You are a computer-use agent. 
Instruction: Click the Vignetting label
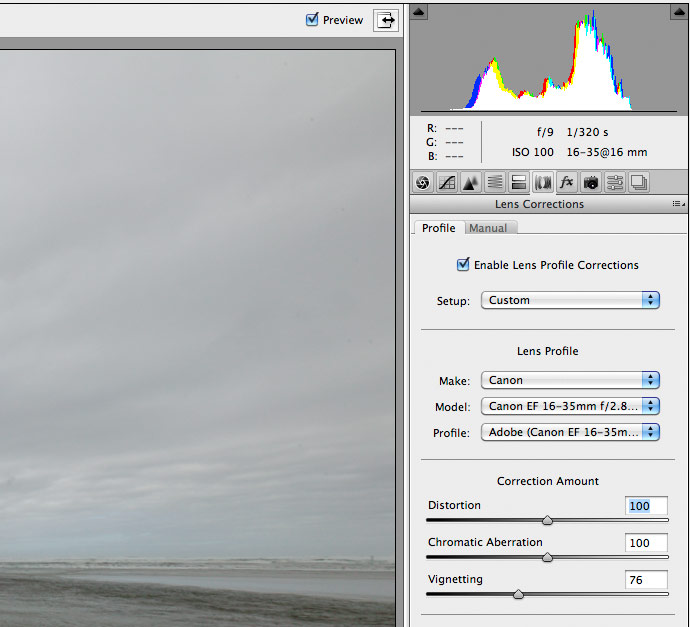coord(455,579)
